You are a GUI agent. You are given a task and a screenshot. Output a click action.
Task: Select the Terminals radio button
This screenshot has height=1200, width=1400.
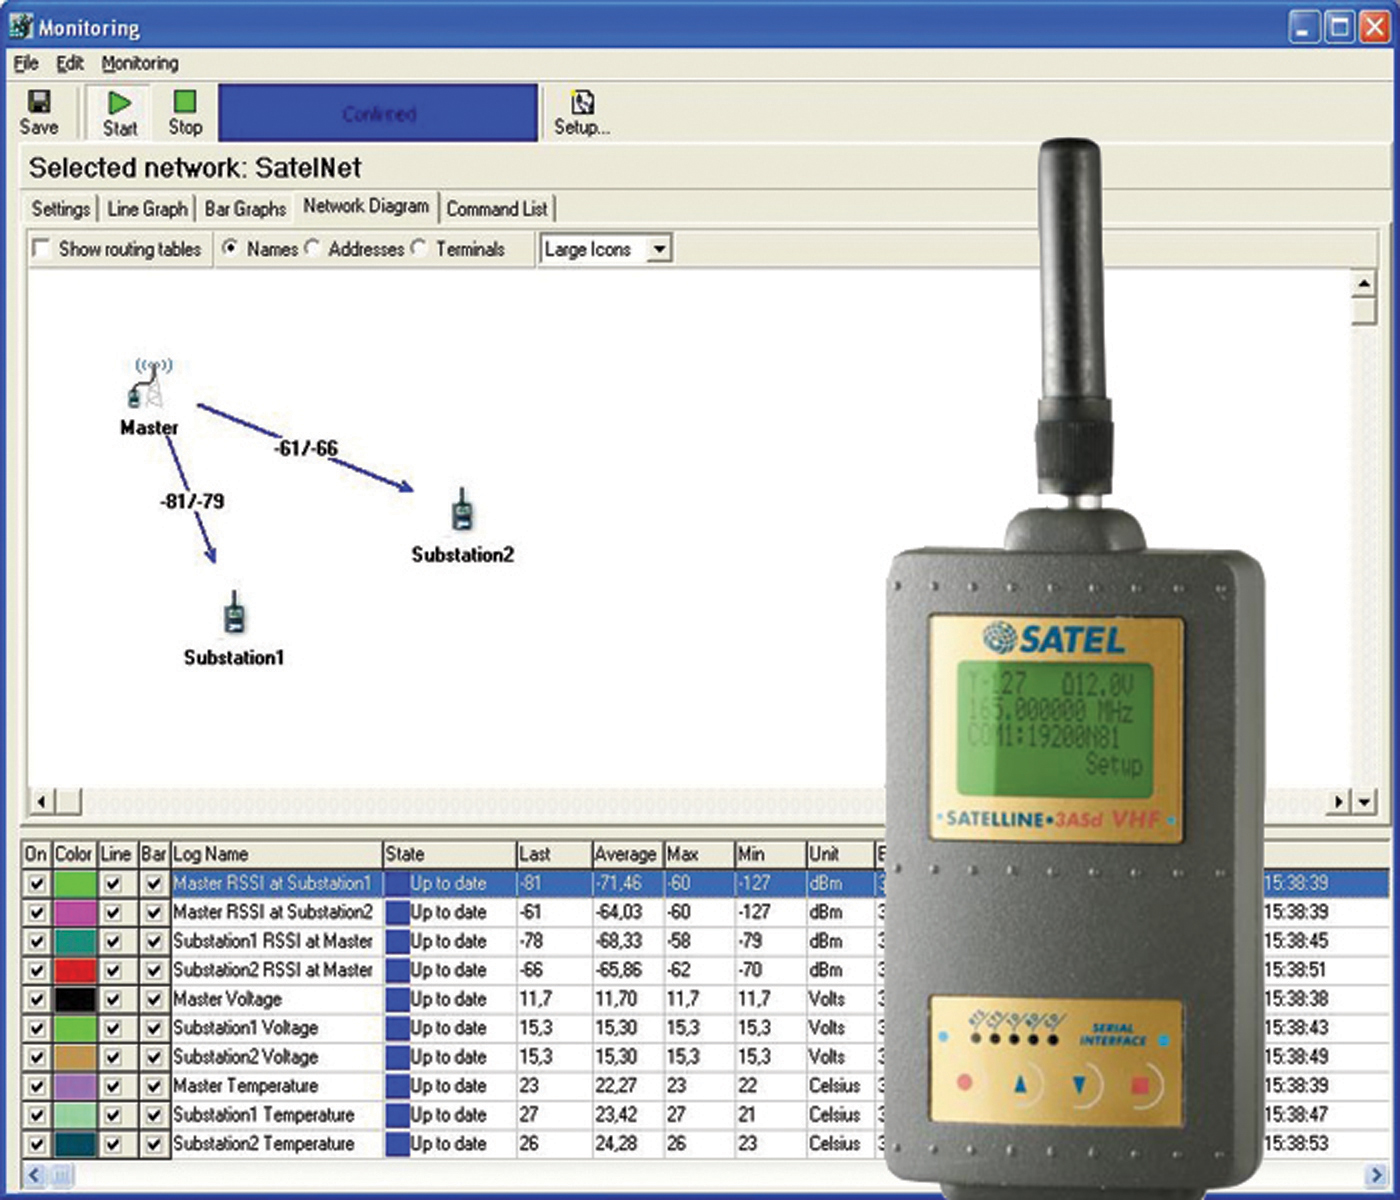418,248
